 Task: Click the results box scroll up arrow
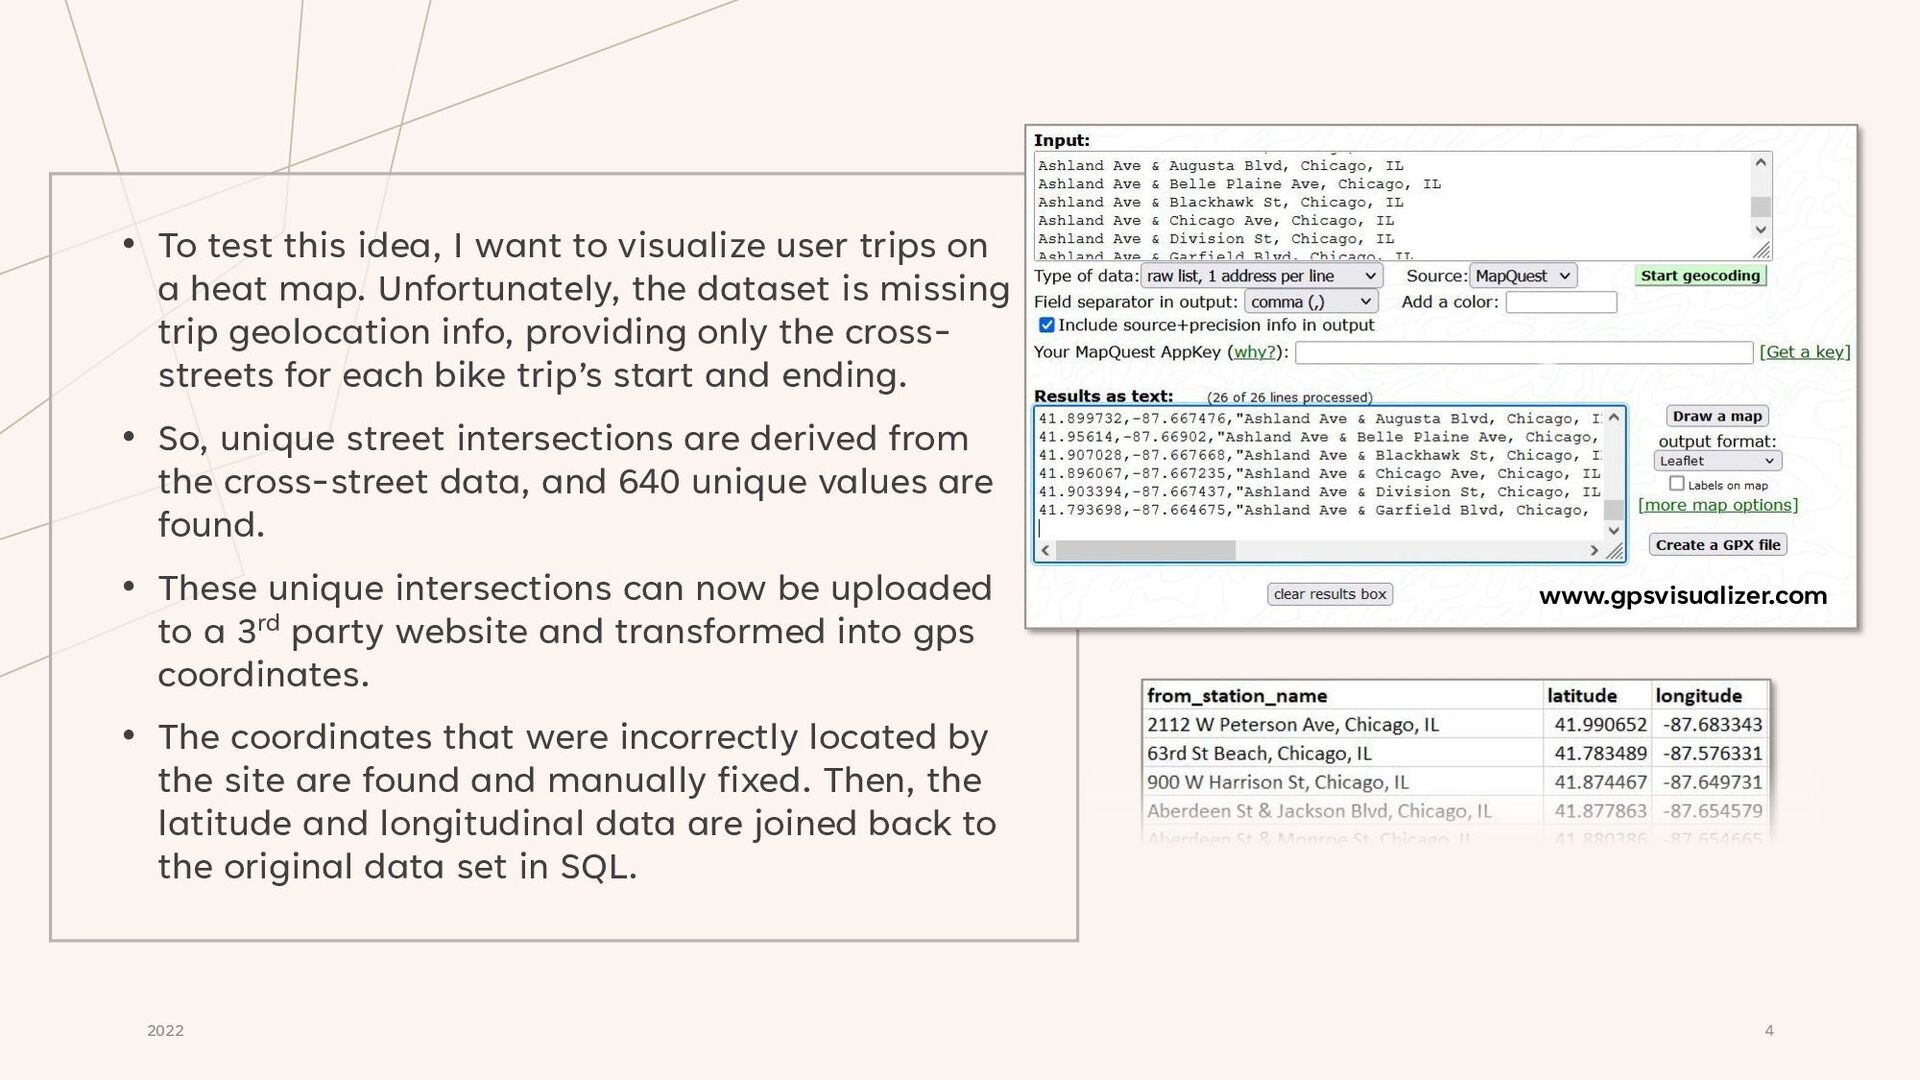point(1613,417)
